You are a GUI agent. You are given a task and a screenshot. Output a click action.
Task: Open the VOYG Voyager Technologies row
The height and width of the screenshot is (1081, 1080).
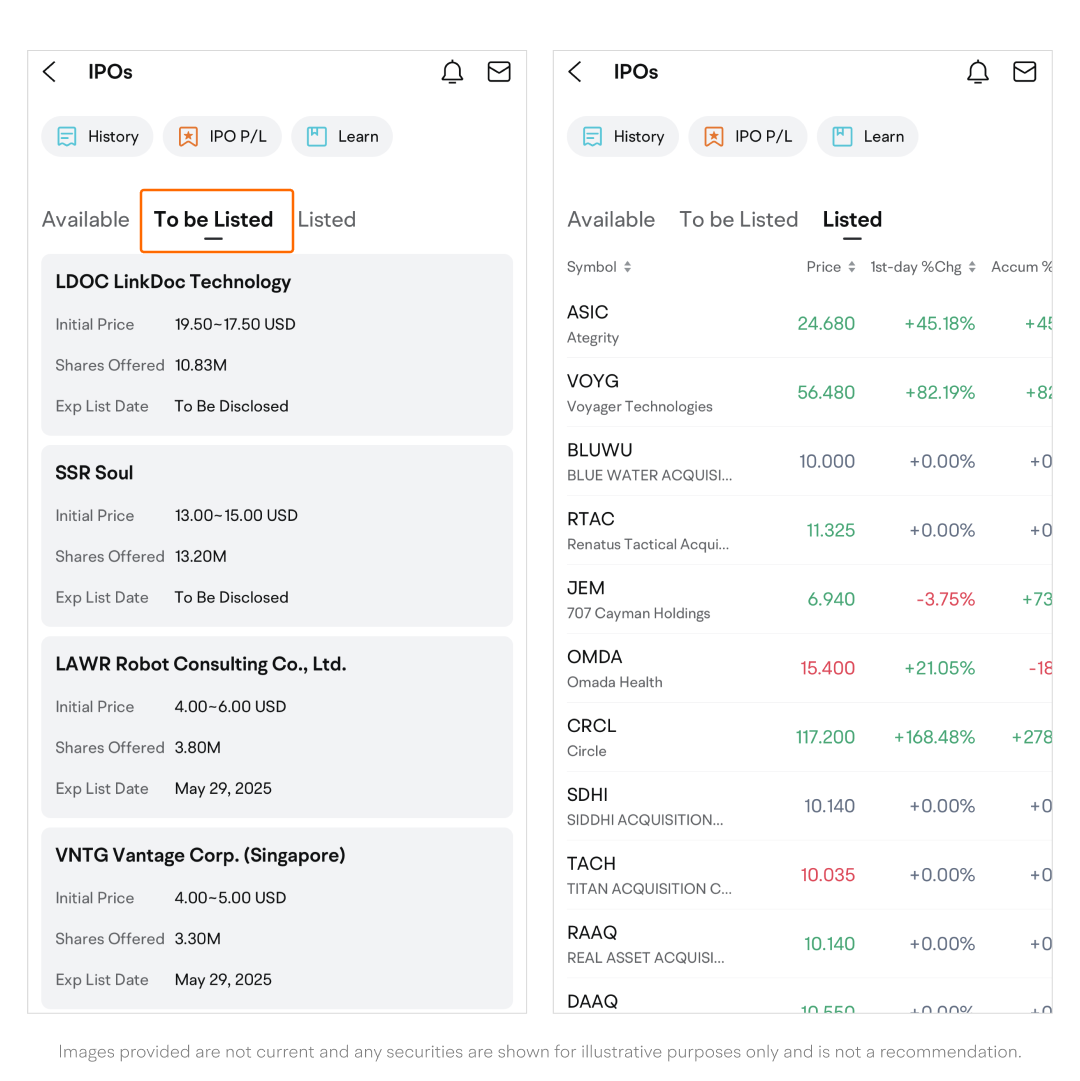[x=800, y=392]
